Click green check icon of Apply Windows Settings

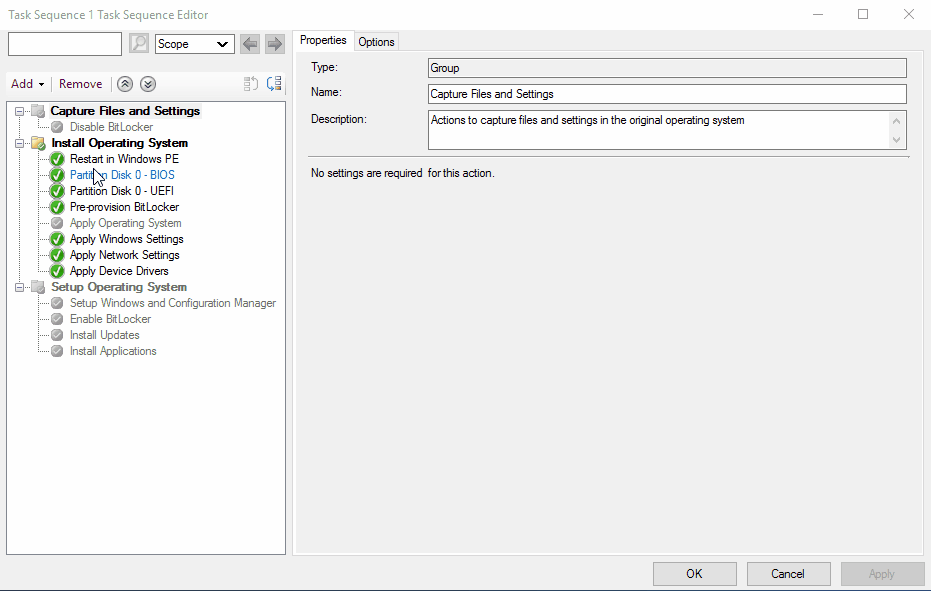tap(57, 239)
